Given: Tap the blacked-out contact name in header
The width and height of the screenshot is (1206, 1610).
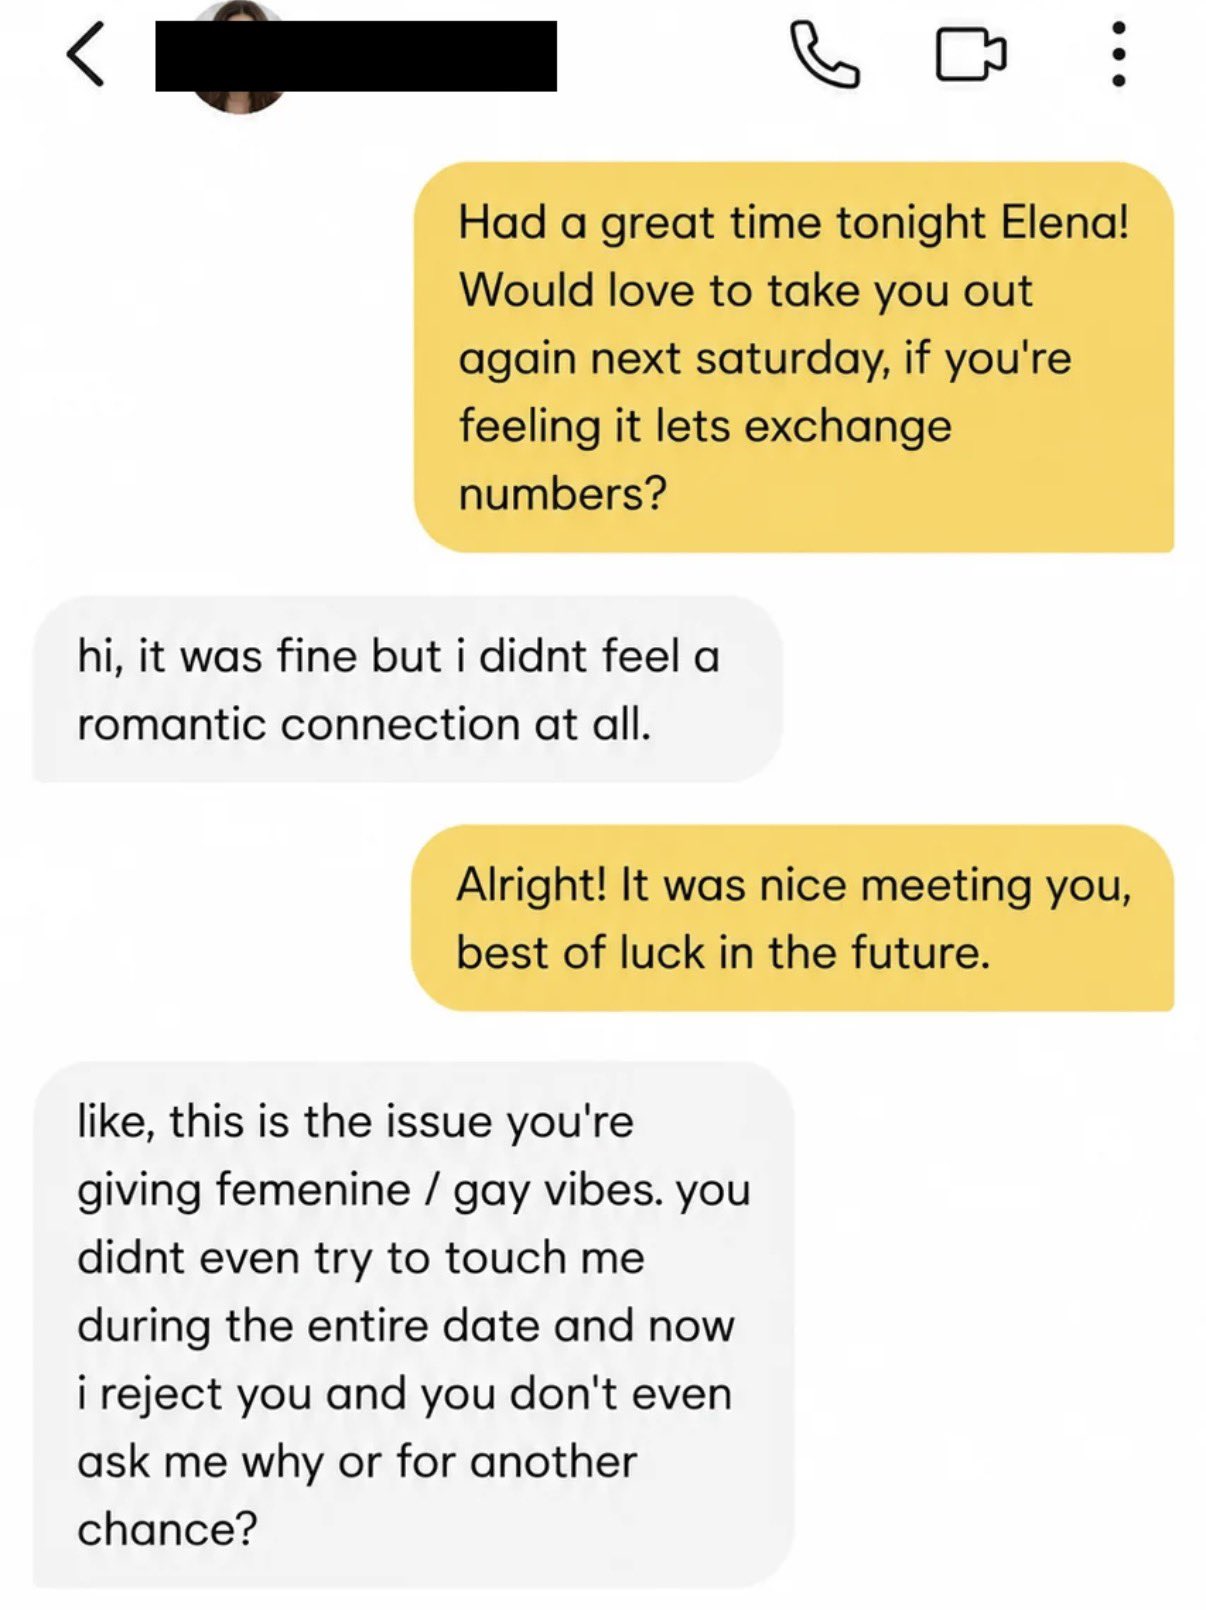Looking at the screenshot, I should 356,56.
